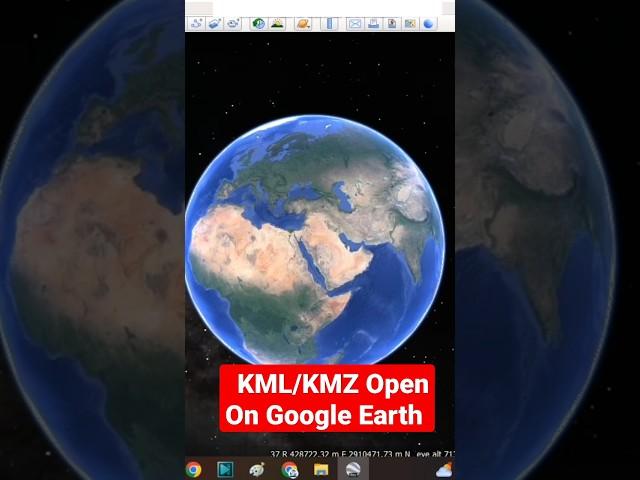Viewport: 640px width, 480px height.
Task: Click the Add Path toolbar icon
Action: coord(196,24)
